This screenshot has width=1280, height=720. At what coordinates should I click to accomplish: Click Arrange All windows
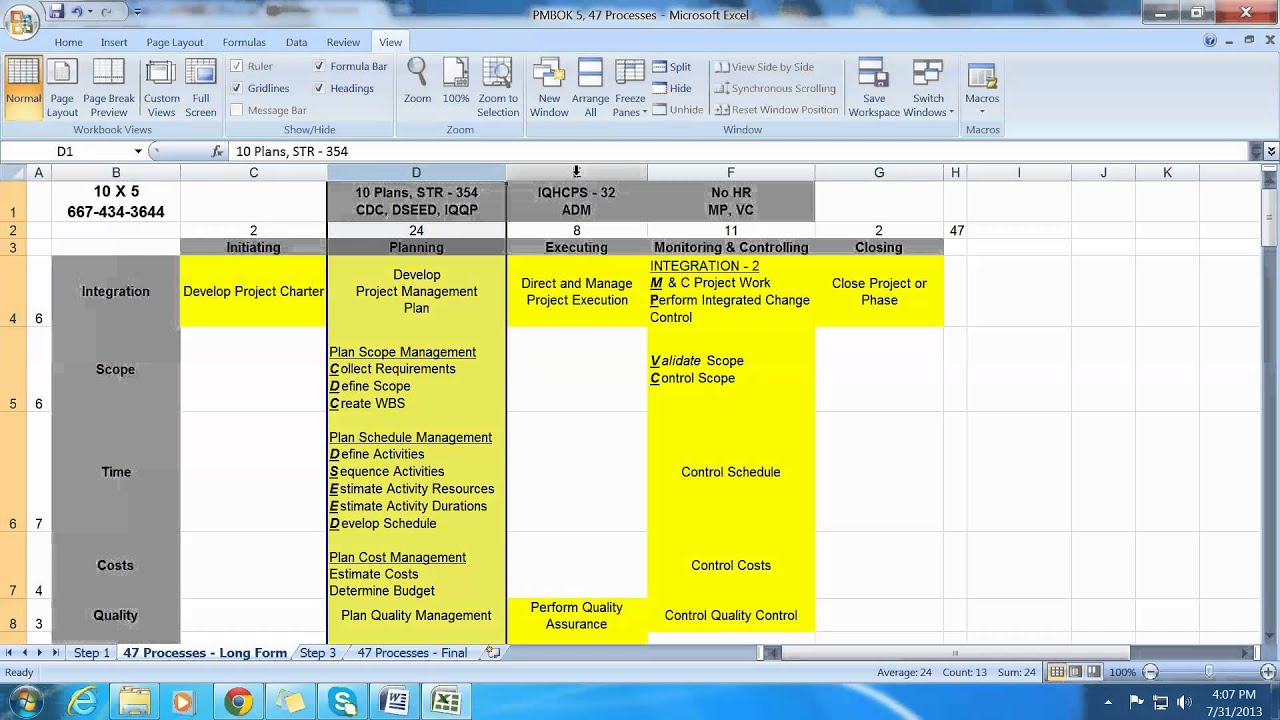click(590, 87)
